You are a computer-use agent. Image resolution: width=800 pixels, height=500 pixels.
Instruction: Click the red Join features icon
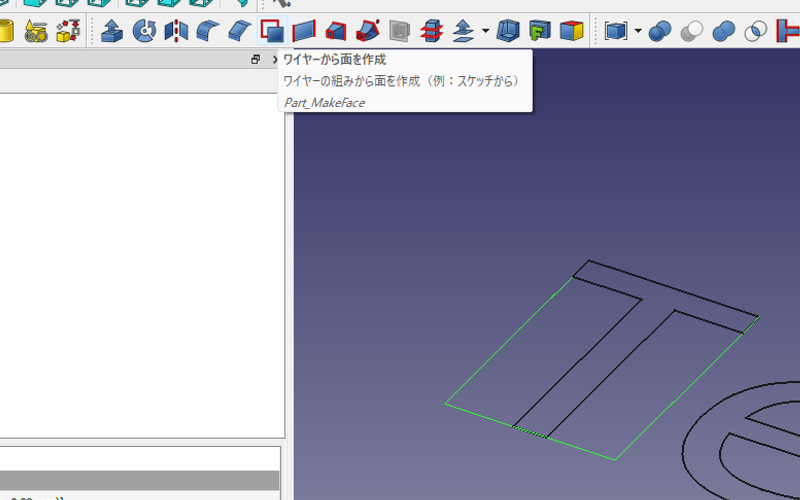[788, 31]
